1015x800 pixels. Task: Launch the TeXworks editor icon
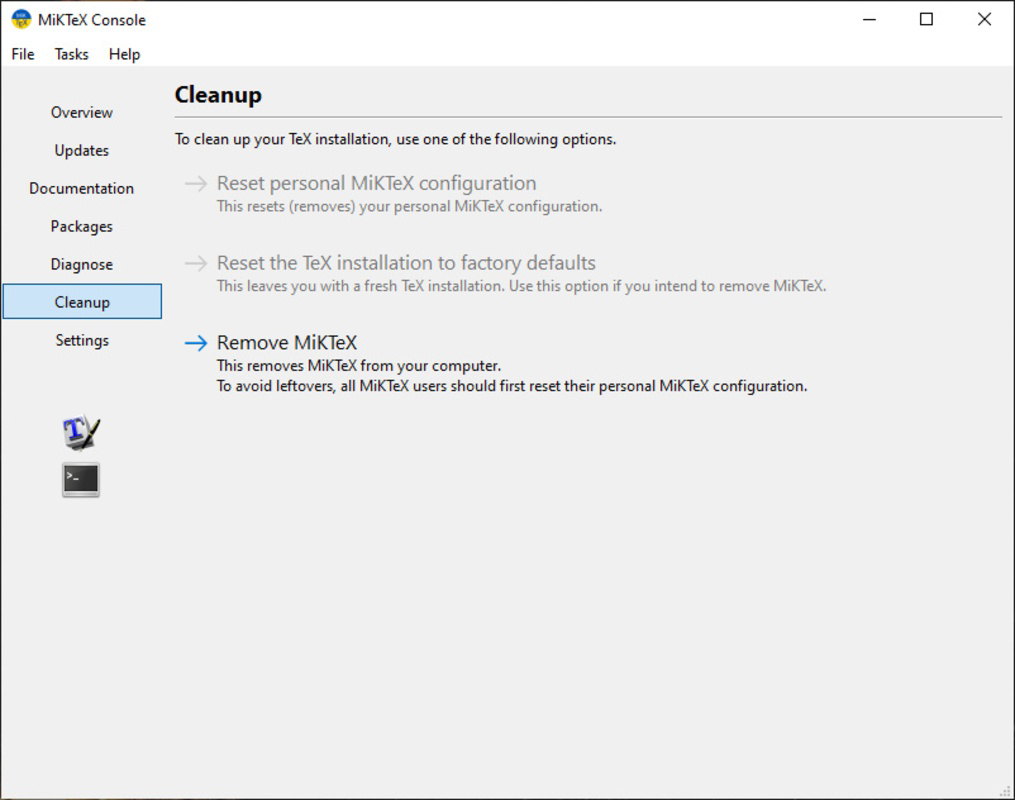pos(81,432)
